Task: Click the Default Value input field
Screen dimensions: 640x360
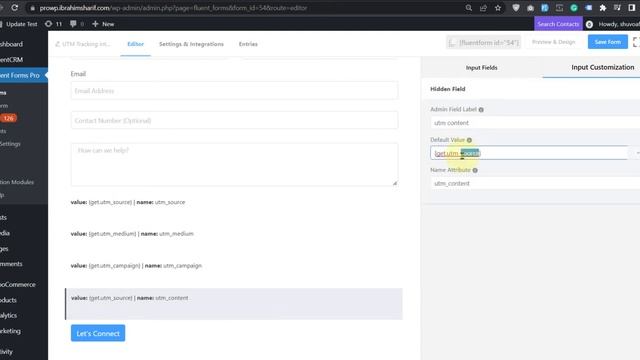Action: tap(529, 153)
